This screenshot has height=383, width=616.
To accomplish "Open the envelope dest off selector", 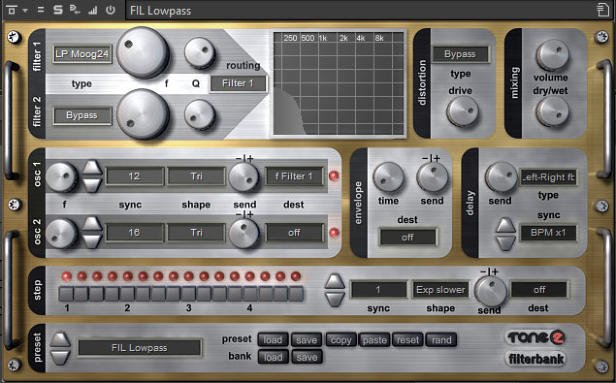I will [x=407, y=237].
